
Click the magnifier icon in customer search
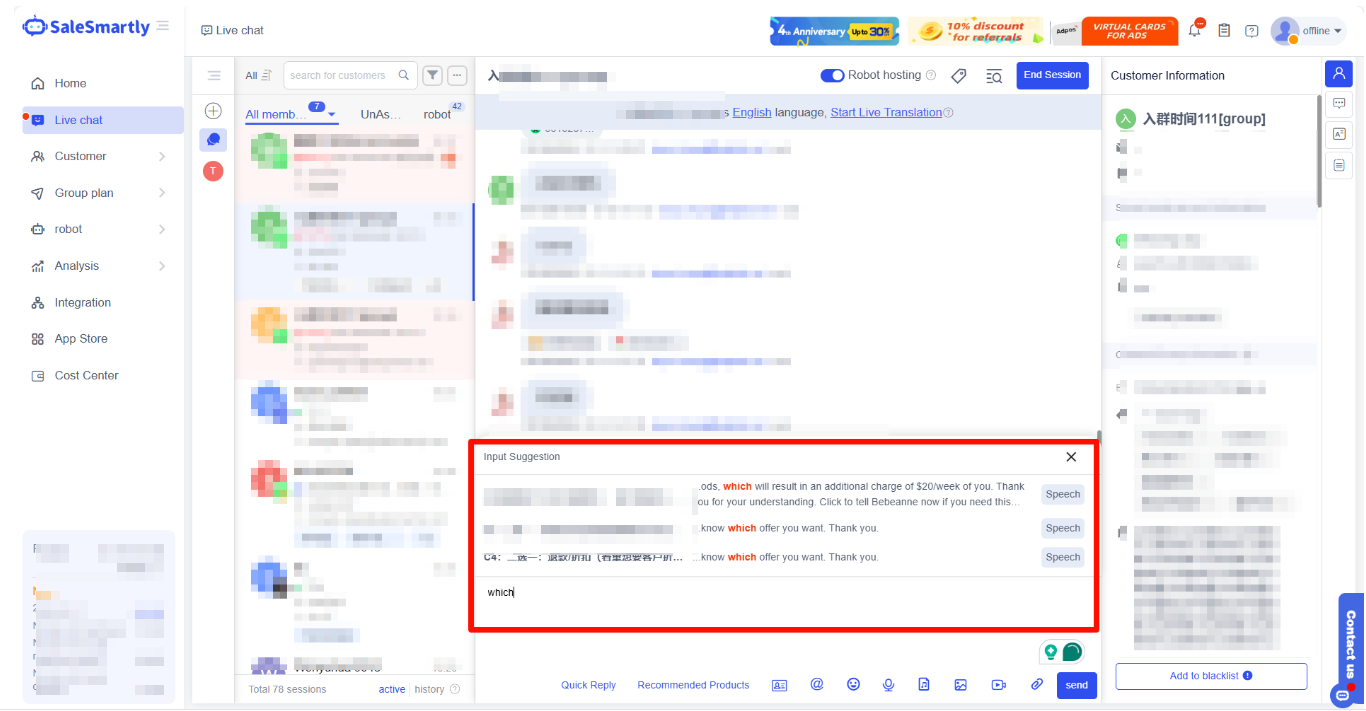(x=404, y=75)
